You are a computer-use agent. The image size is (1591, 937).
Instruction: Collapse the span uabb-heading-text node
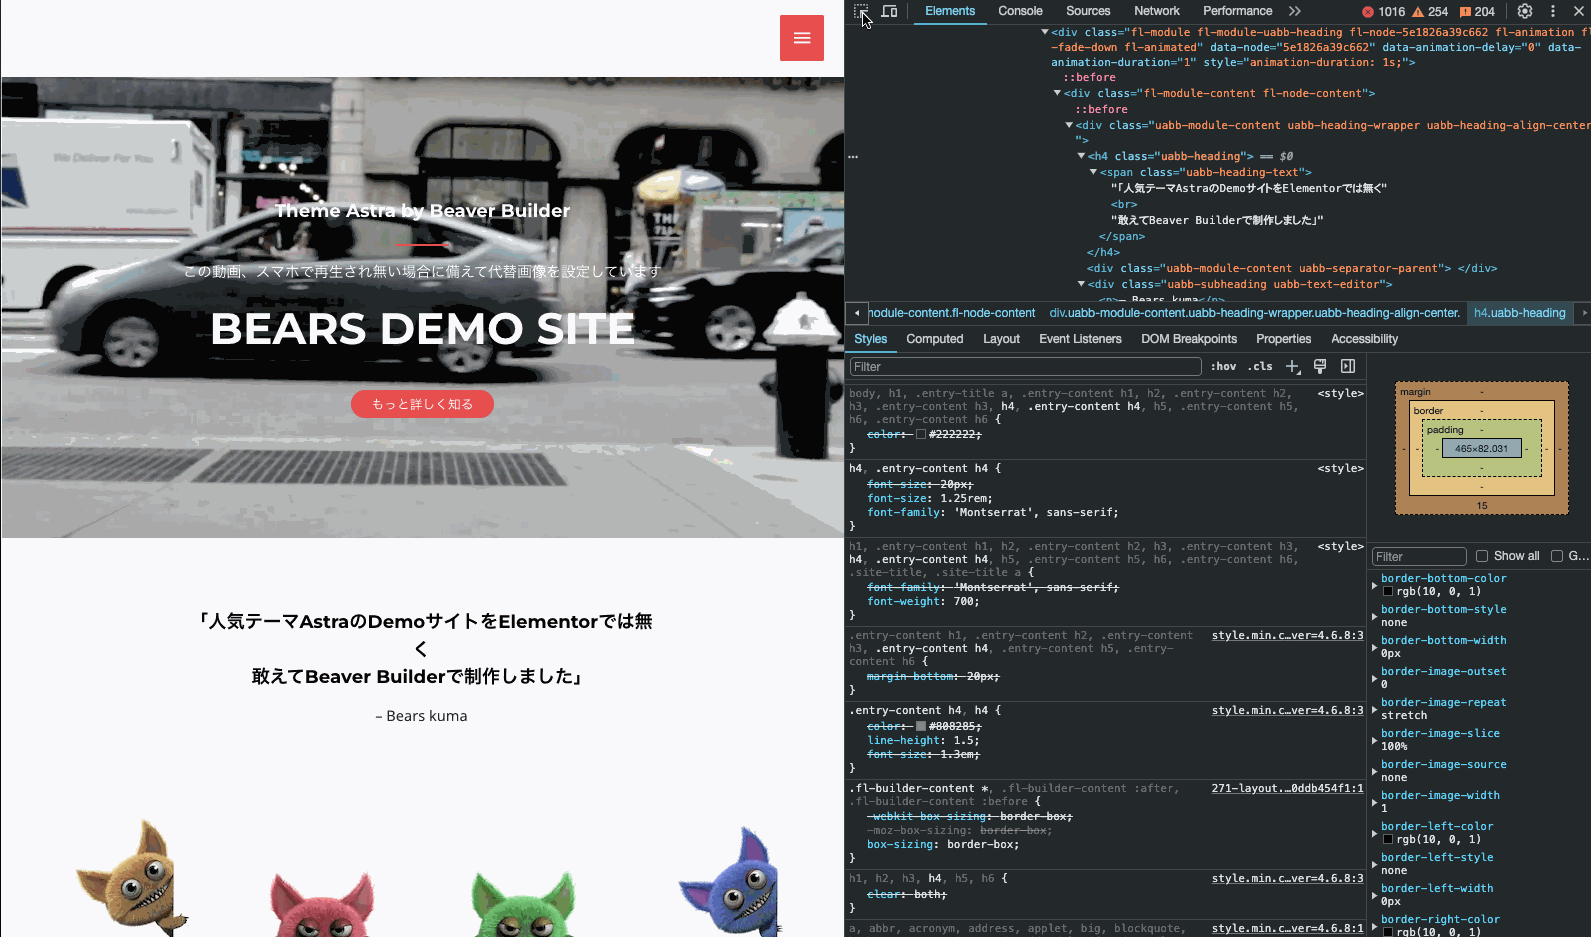1093,172
